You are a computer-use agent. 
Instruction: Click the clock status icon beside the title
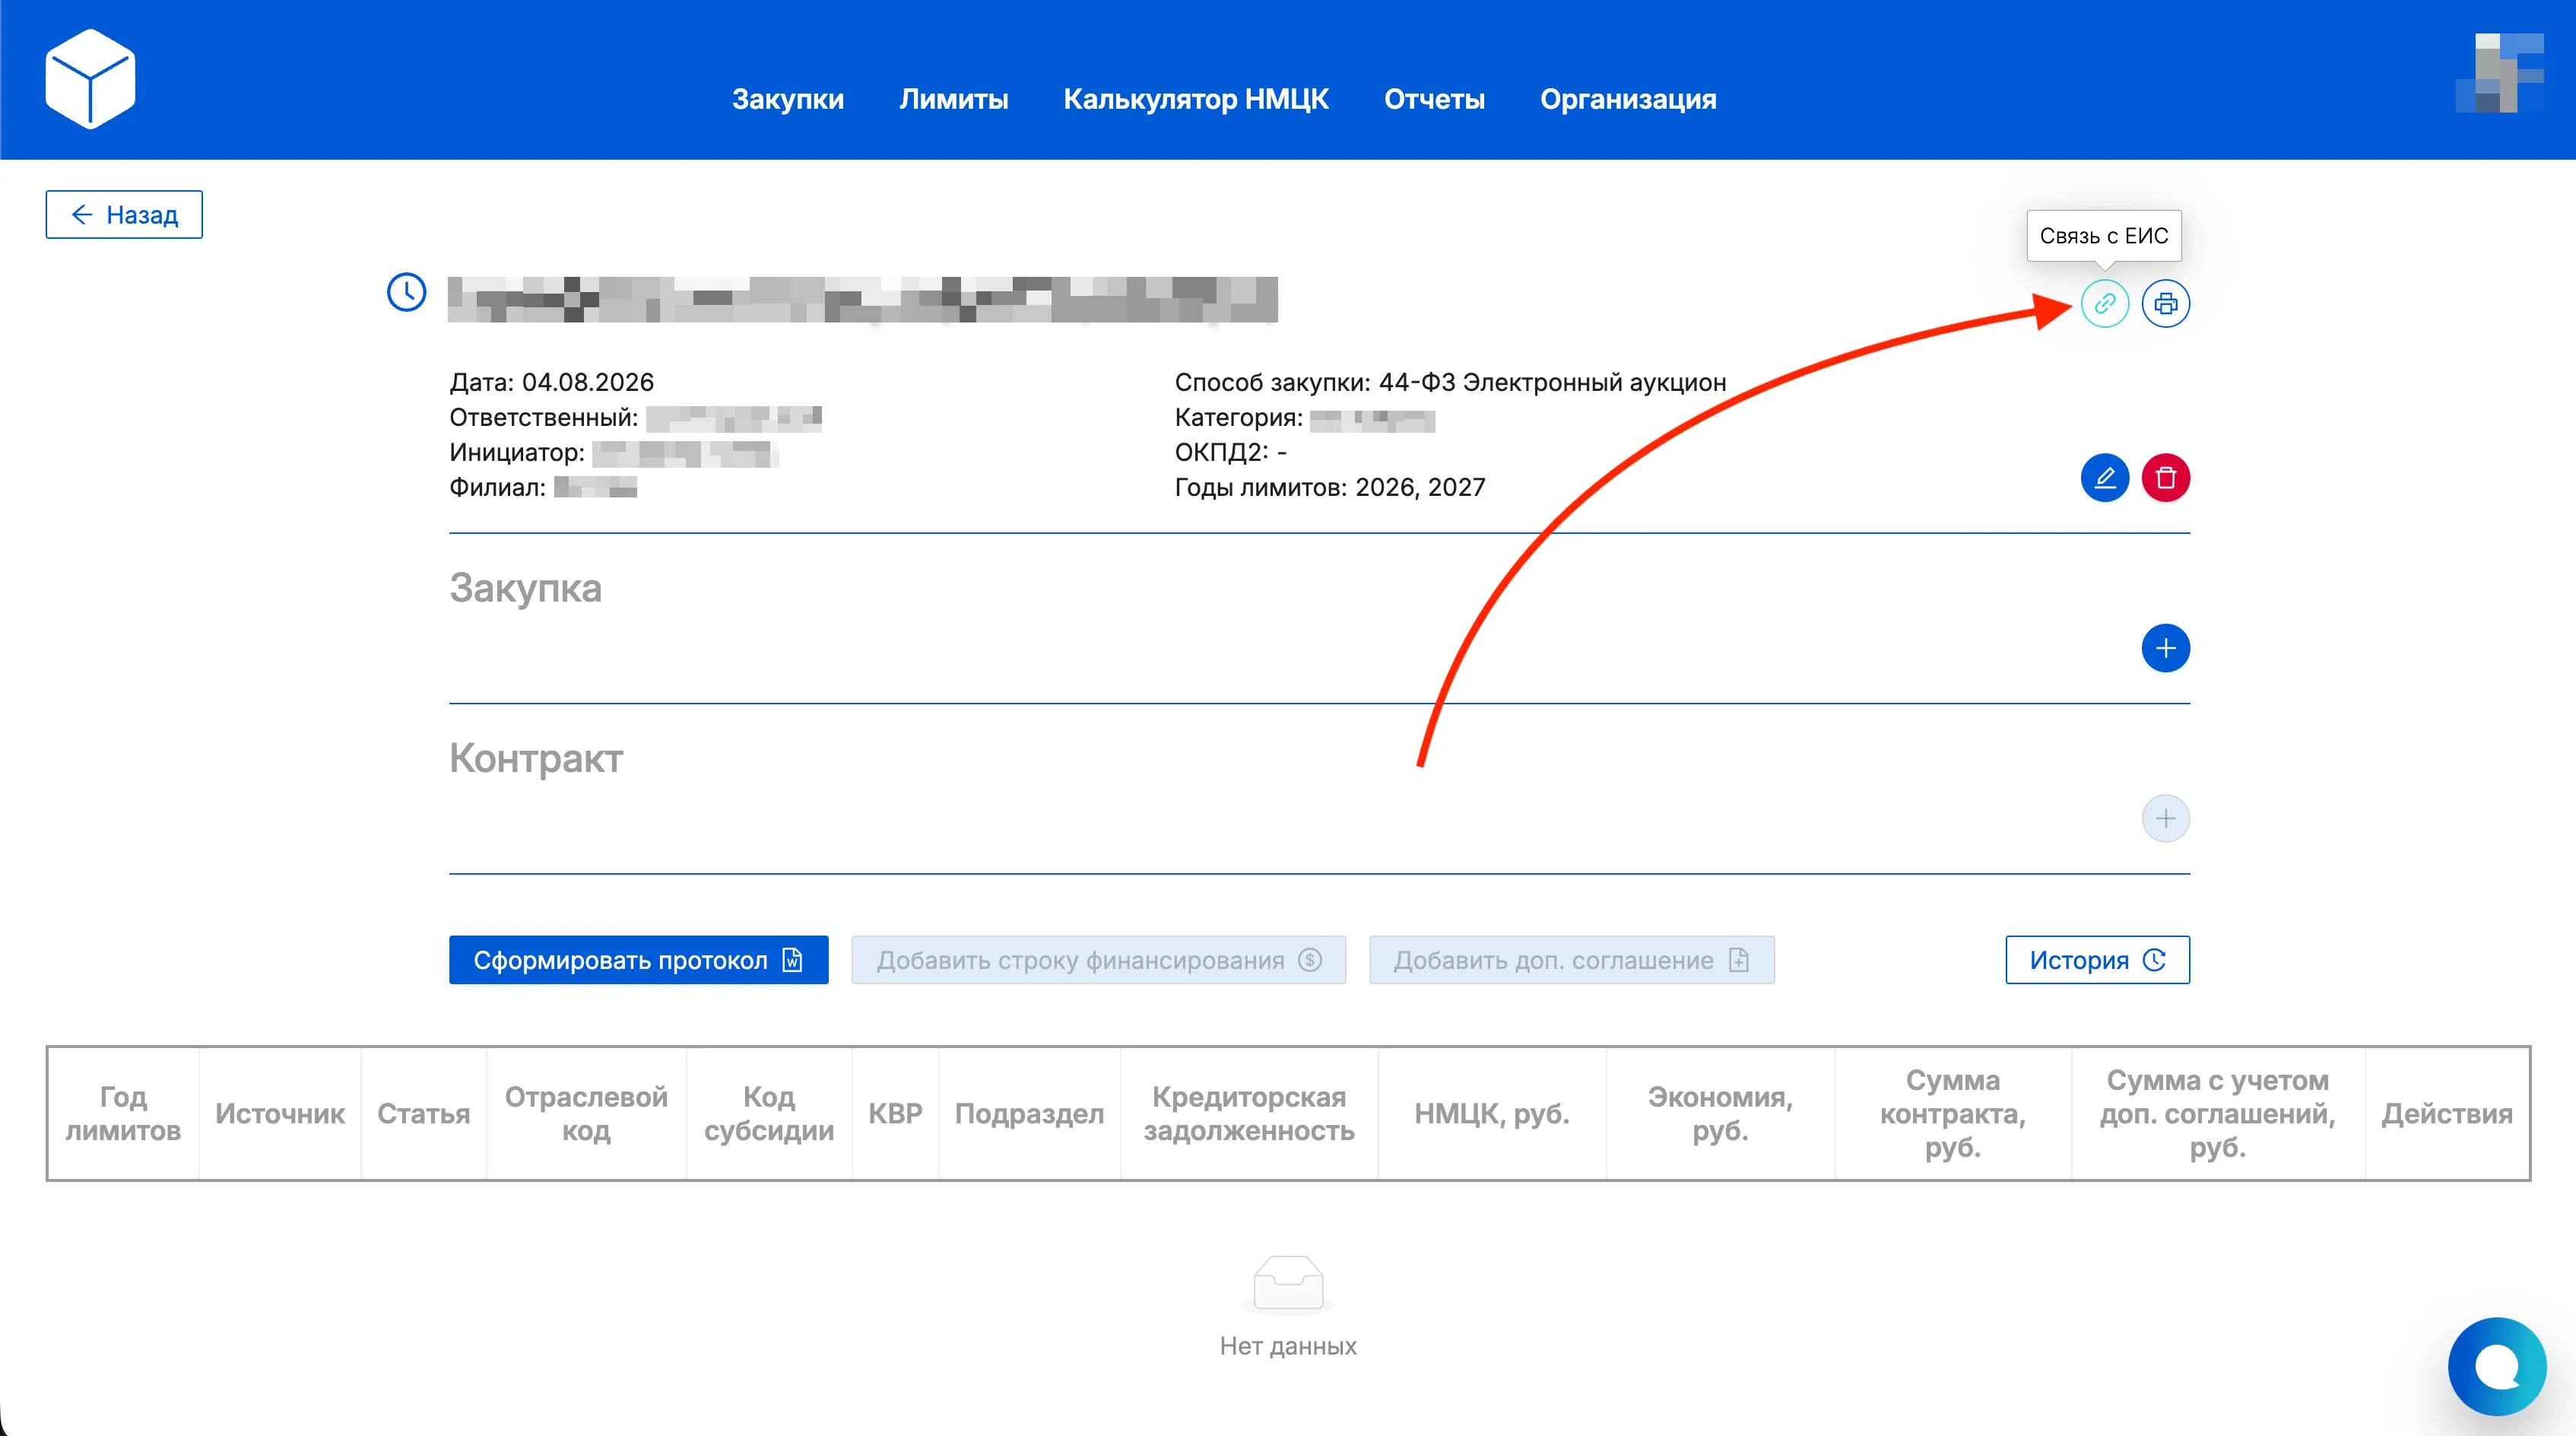pos(406,292)
